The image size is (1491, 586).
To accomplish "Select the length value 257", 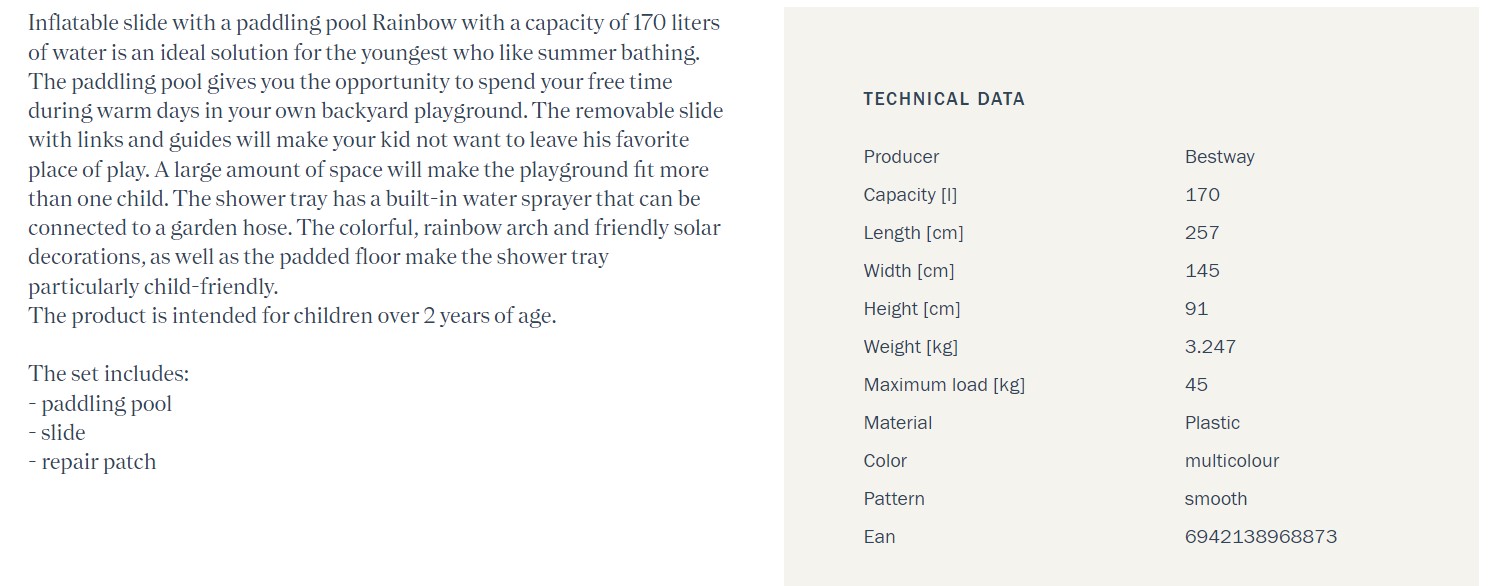I will pyautogui.click(x=1202, y=233).
